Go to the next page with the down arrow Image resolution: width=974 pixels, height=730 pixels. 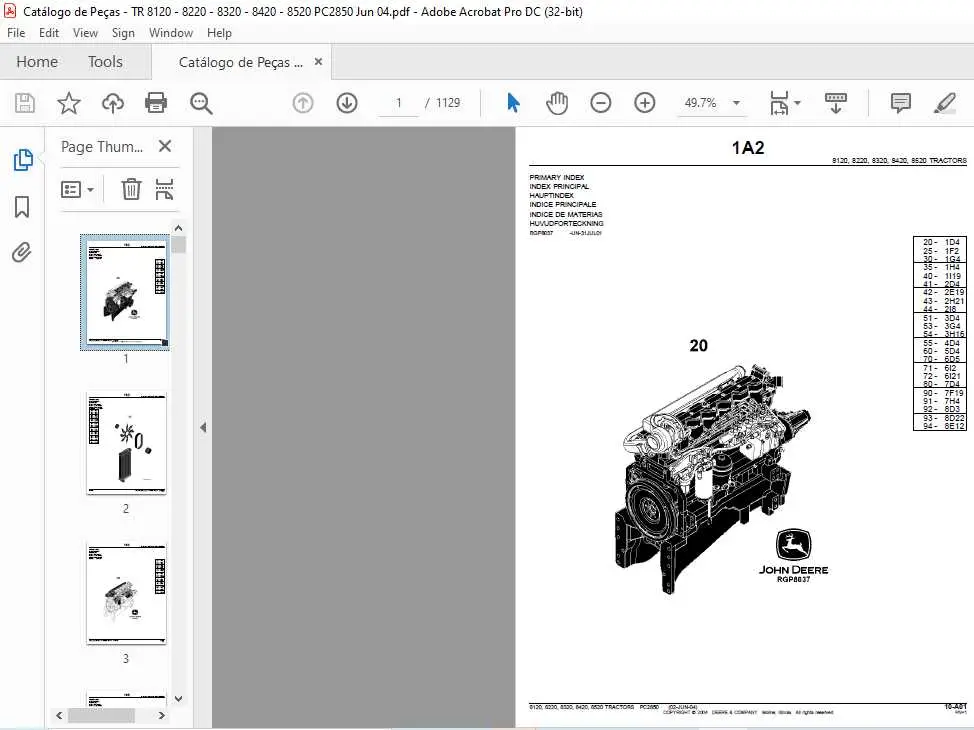tap(347, 103)
